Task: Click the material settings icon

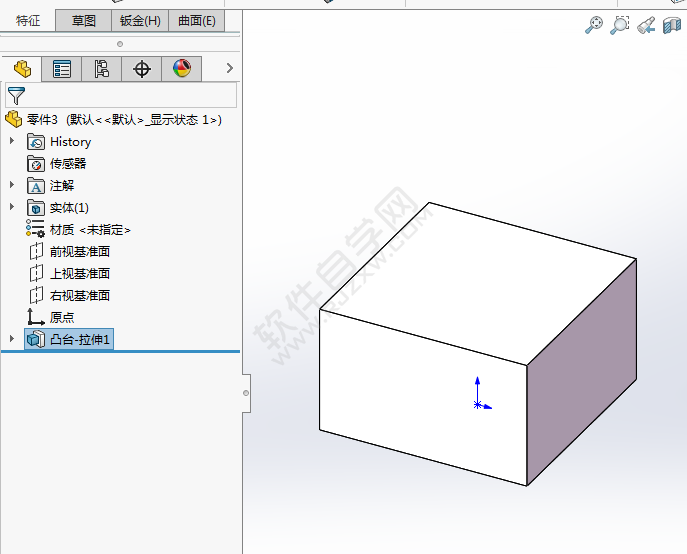Action: click(x=35, y=228)
